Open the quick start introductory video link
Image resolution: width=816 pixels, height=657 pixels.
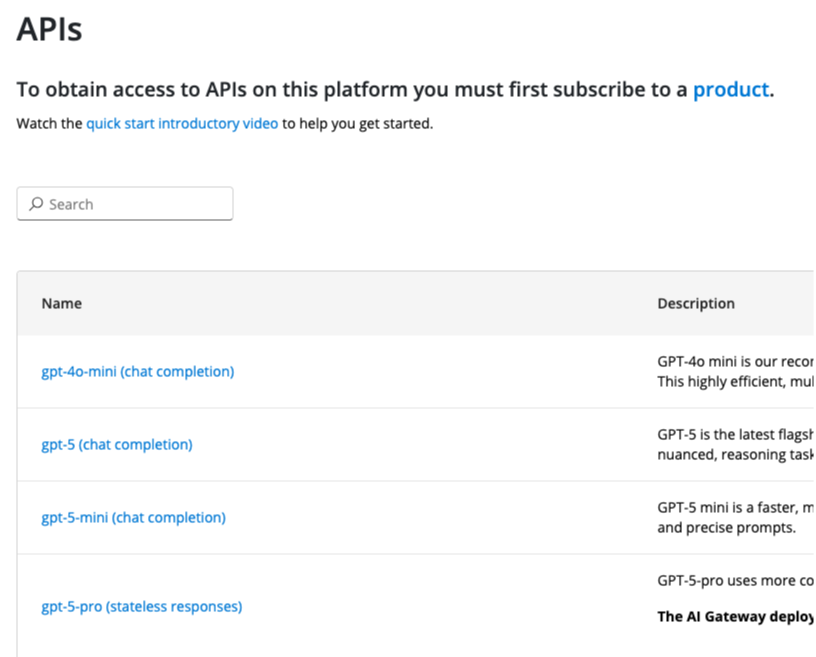coord(182,125)
